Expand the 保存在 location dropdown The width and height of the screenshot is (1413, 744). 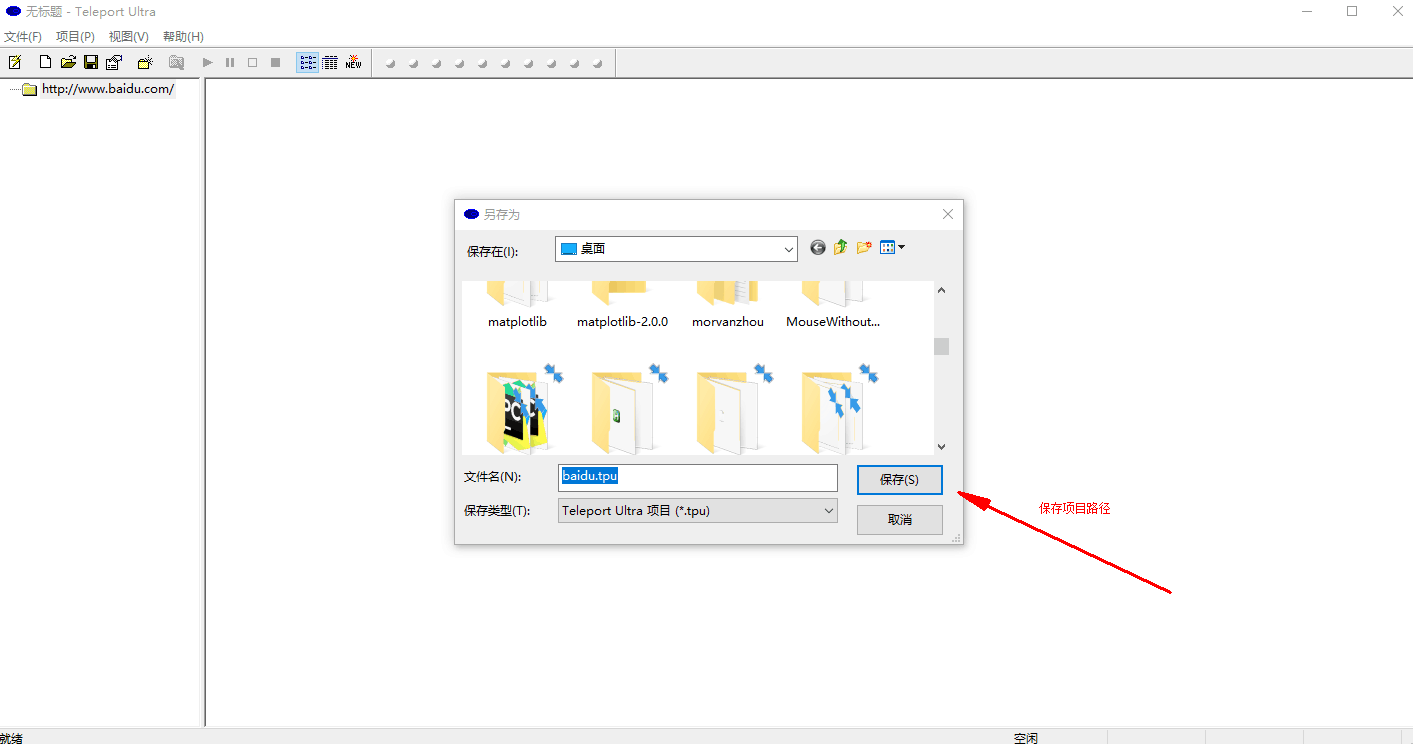[x=788, y=249]
